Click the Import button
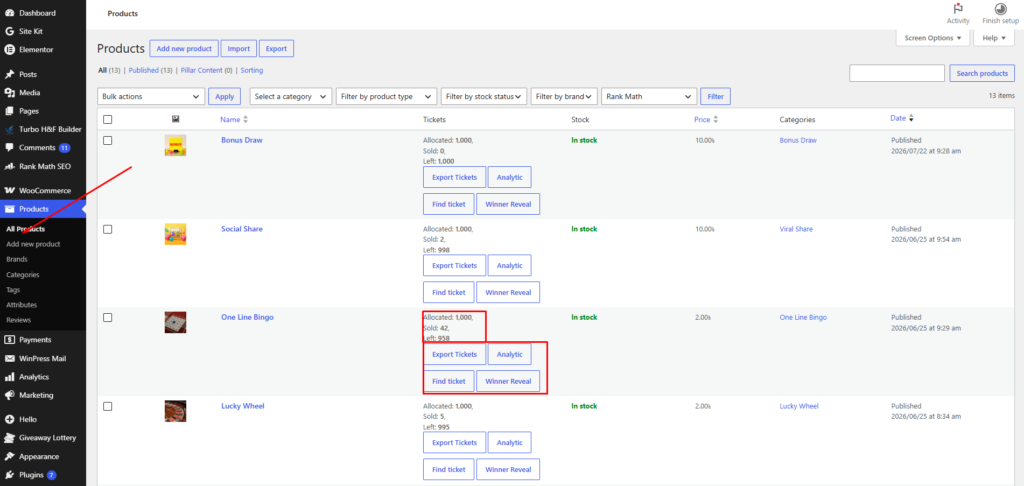The height and width of the screenshot is (486, 1024). pyautogui.click(x=238, y=48)
